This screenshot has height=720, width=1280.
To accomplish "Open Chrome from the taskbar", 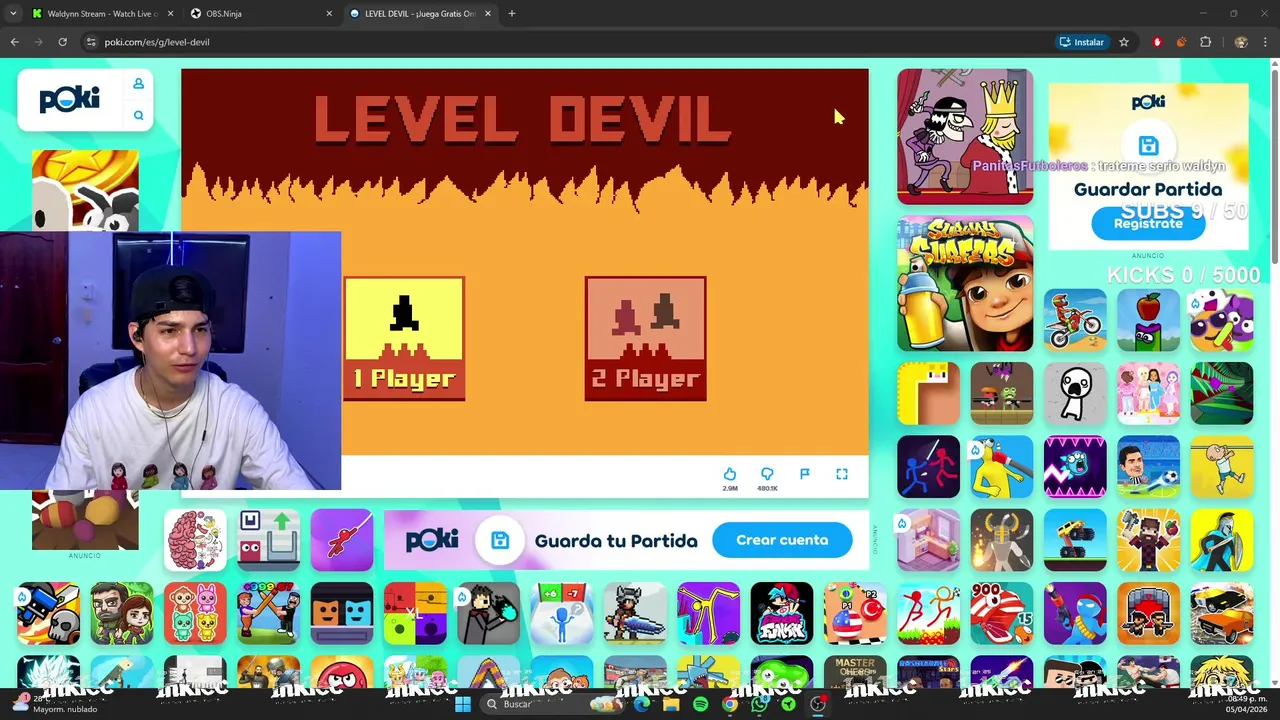I will [730, 704].
